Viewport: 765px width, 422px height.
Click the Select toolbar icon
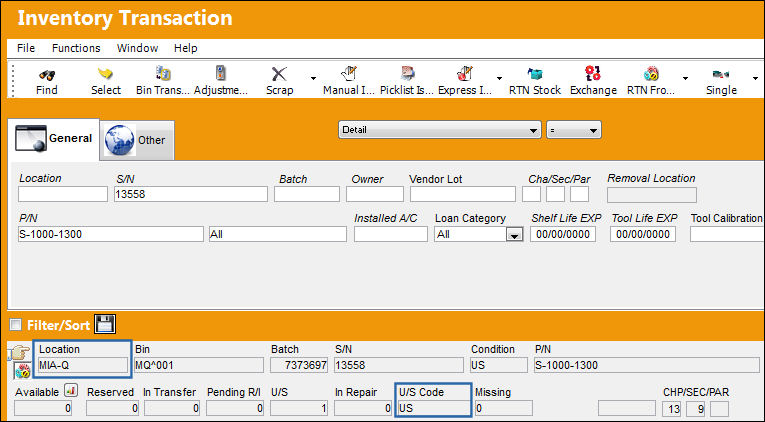pos(105,74)
